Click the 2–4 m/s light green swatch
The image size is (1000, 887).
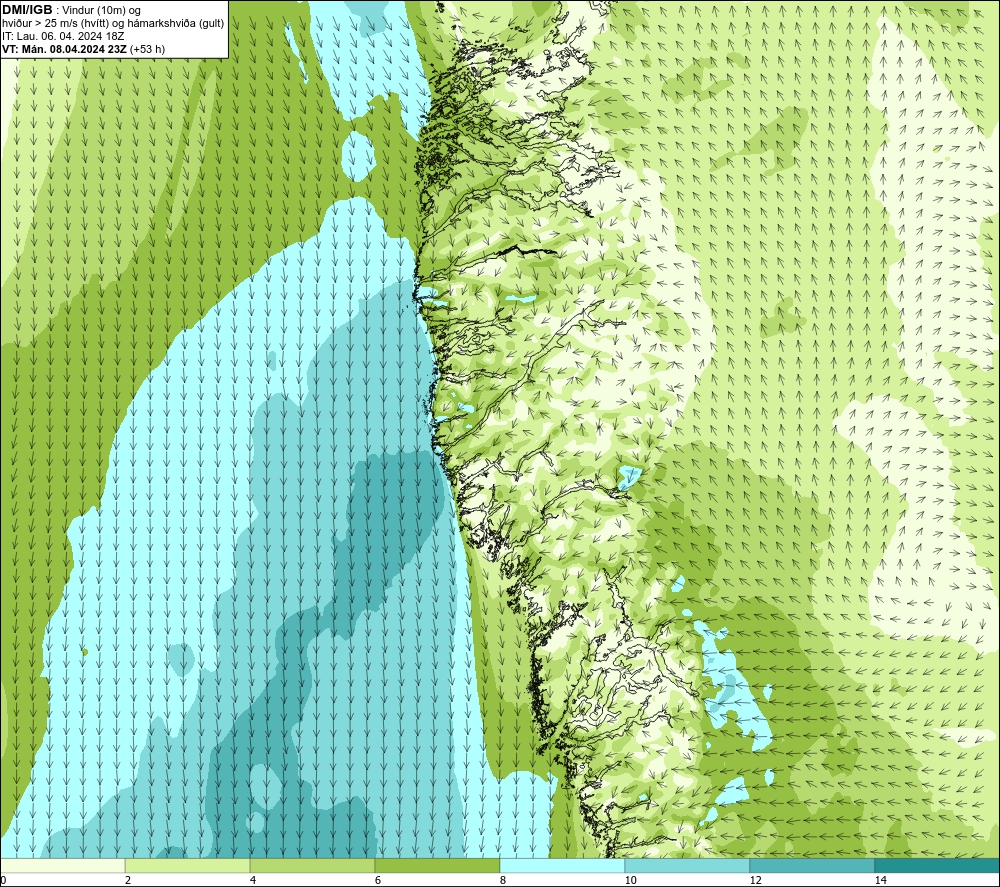coord(188,865)
